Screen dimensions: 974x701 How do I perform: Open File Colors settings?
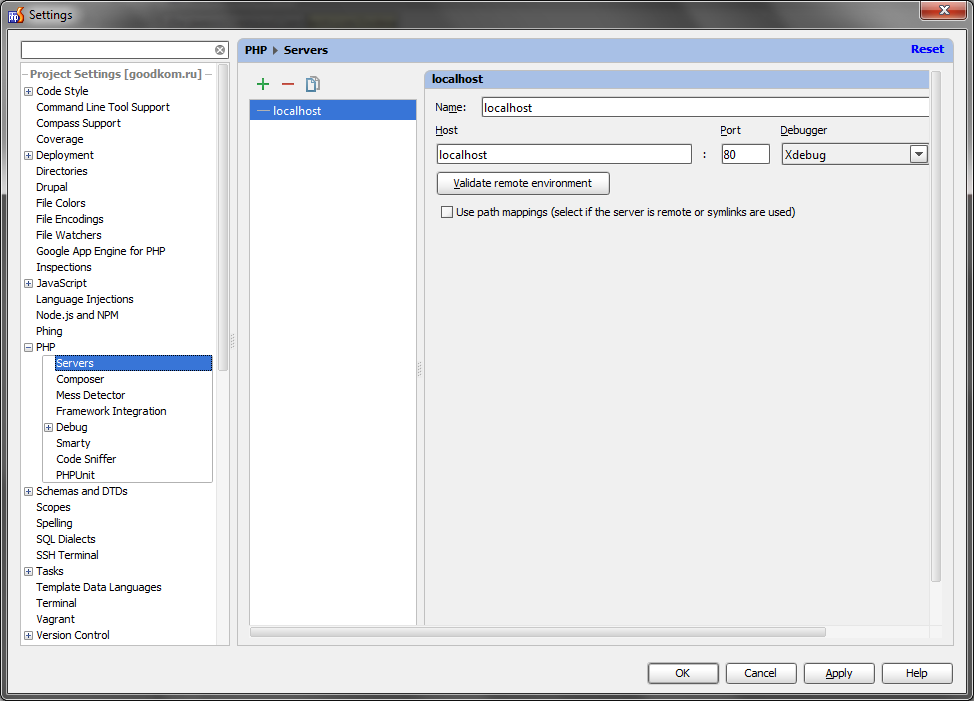[x=61, y=203]
